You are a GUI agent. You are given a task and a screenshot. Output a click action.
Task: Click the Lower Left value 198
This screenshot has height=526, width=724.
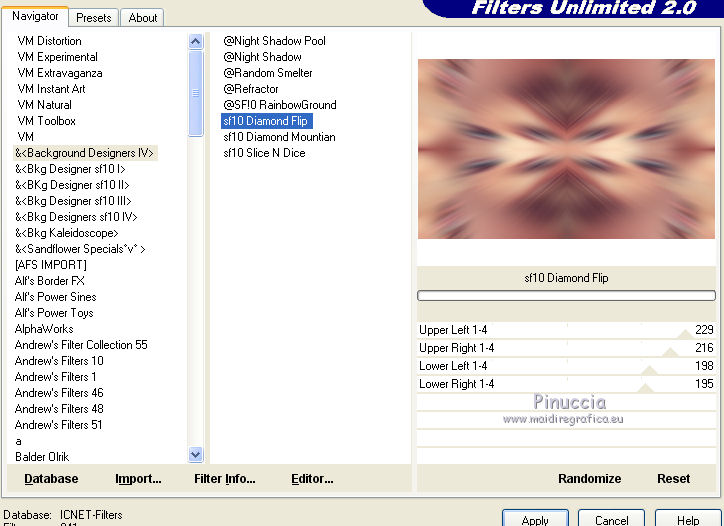(704, 366)
